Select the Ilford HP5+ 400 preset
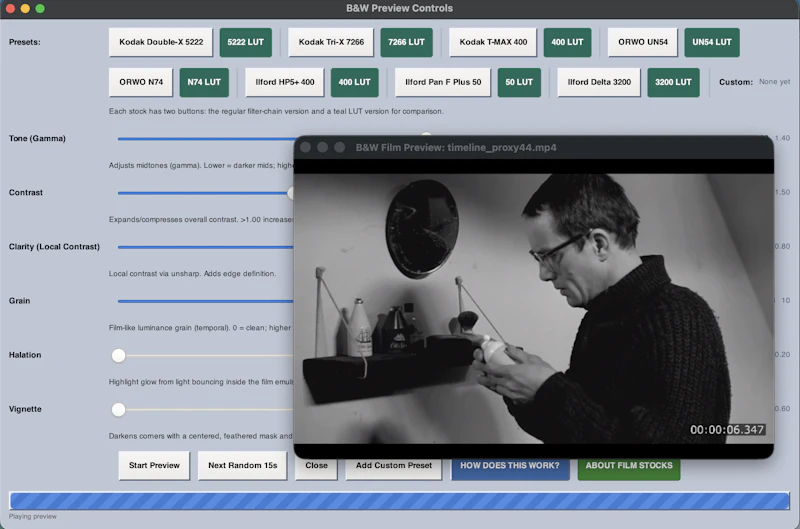This screenshot has height=529, width=800. tap(285, 82)
